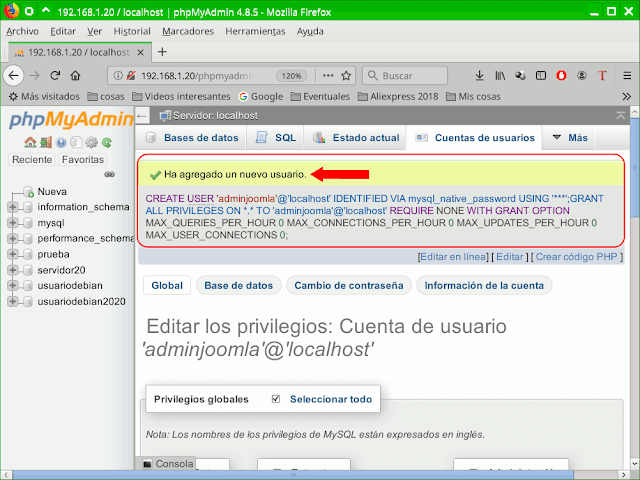
Task: Click the Favoritas button in sidebar
Action: pos(83,160)
